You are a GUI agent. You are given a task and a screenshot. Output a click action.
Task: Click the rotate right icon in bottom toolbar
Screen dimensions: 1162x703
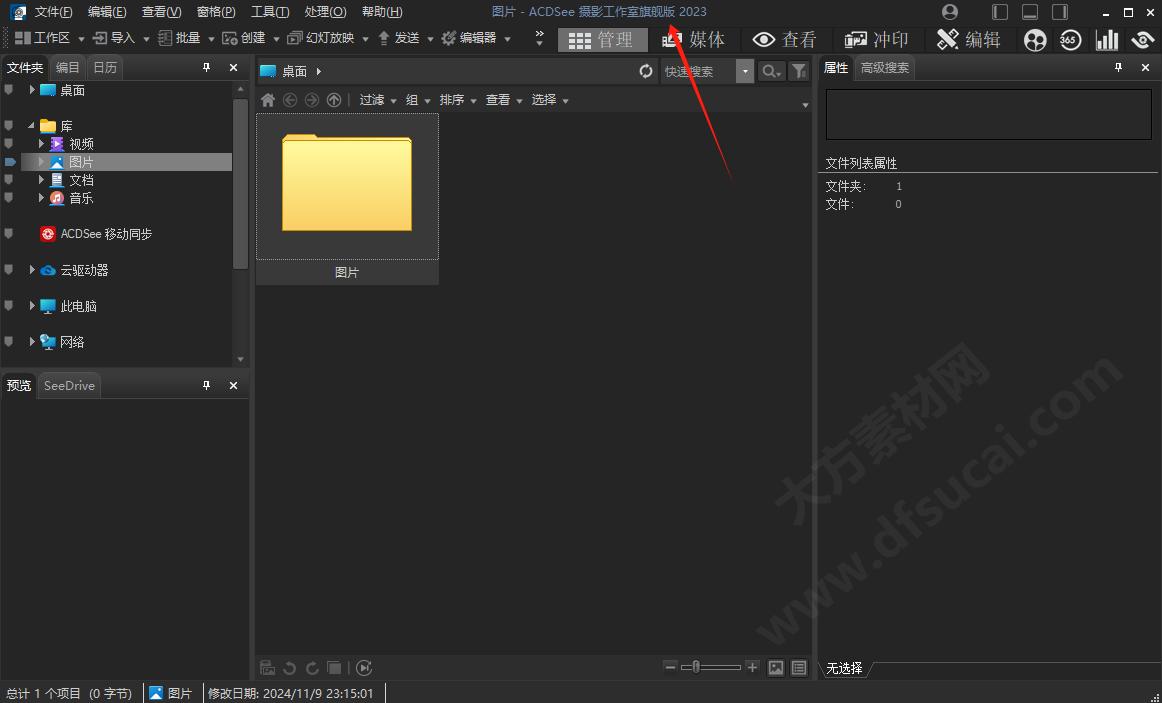coord(312,668)
